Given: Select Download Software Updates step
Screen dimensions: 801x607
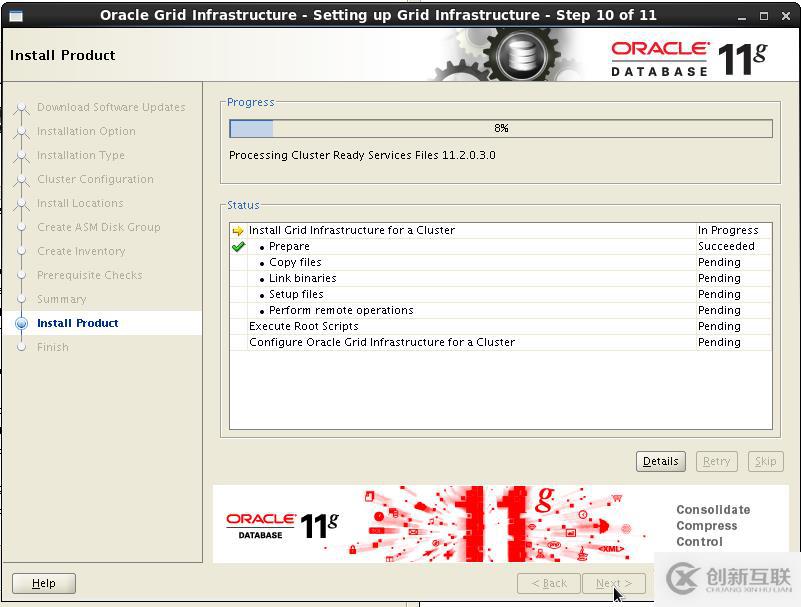Looking at the screenshot, I should coord(111,107).
